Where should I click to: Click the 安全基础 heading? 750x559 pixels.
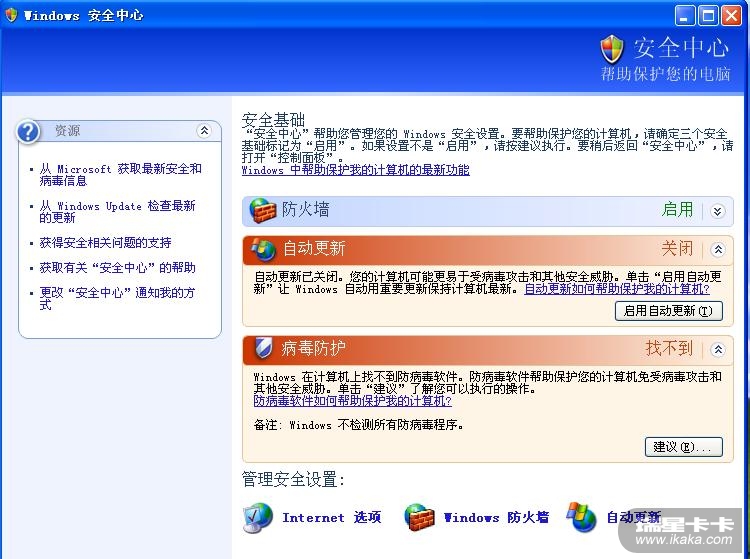pos(273,120)
